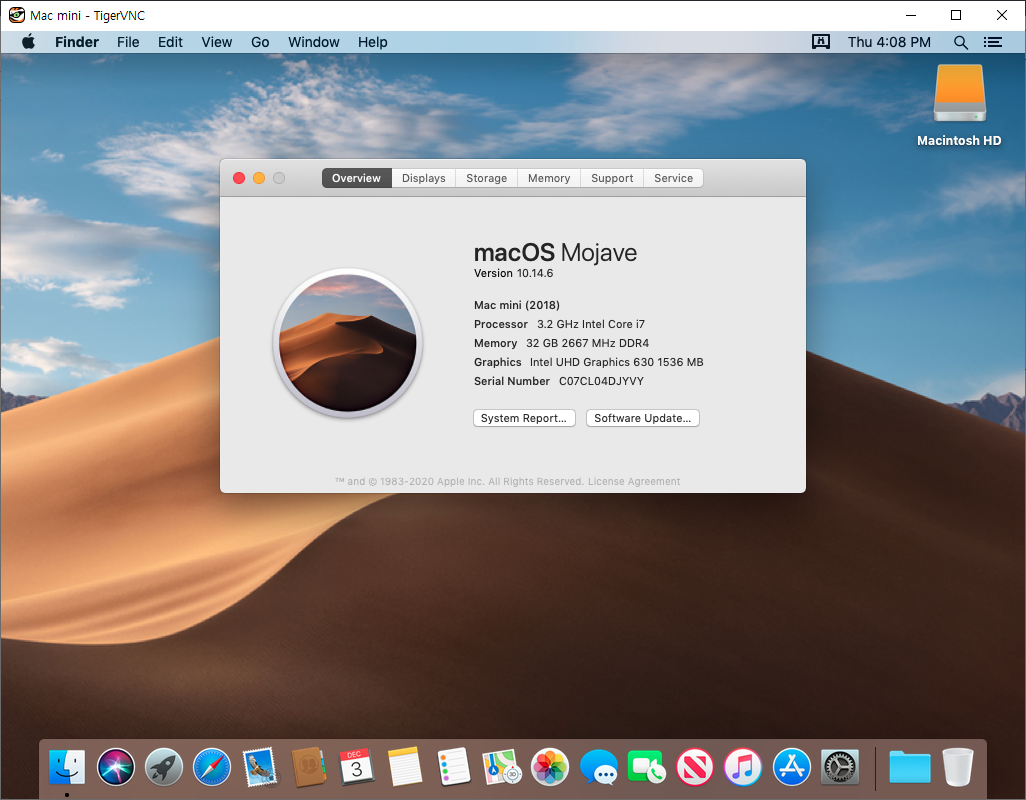Open the View menu
Screen dimensions: 1026x800
[x=217, y=43]
